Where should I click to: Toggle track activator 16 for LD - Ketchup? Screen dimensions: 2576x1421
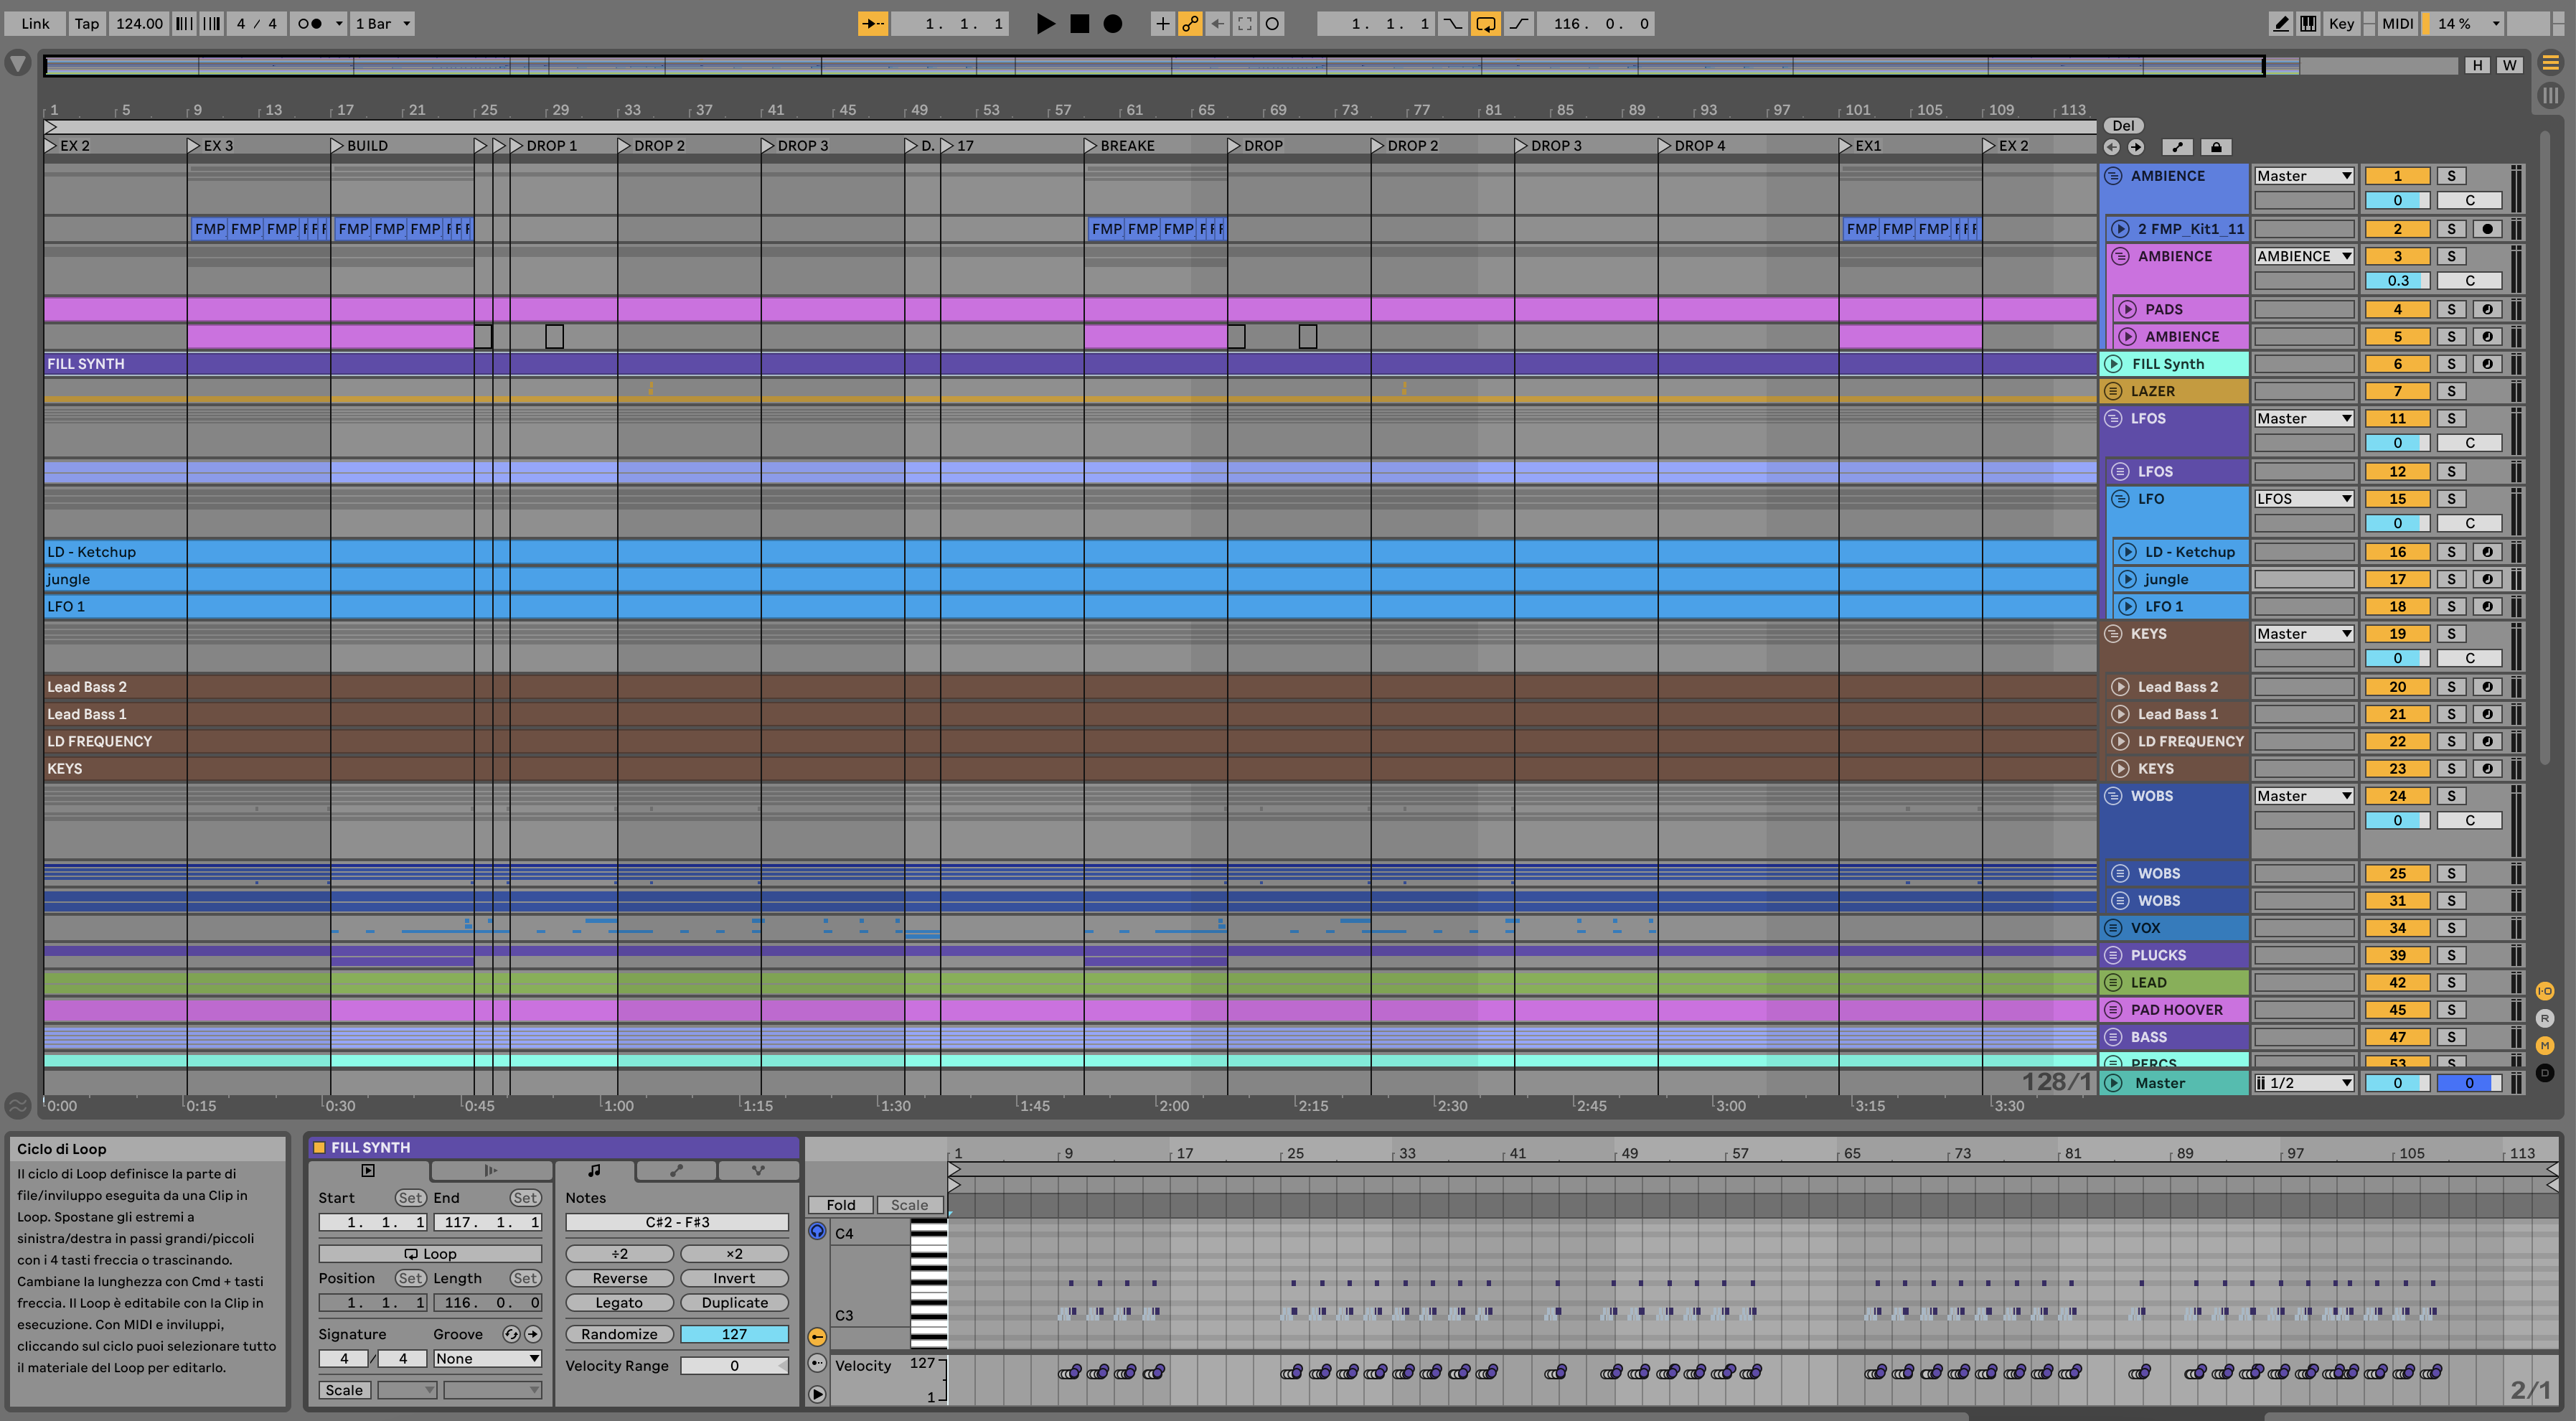(x=2397, y=552)
